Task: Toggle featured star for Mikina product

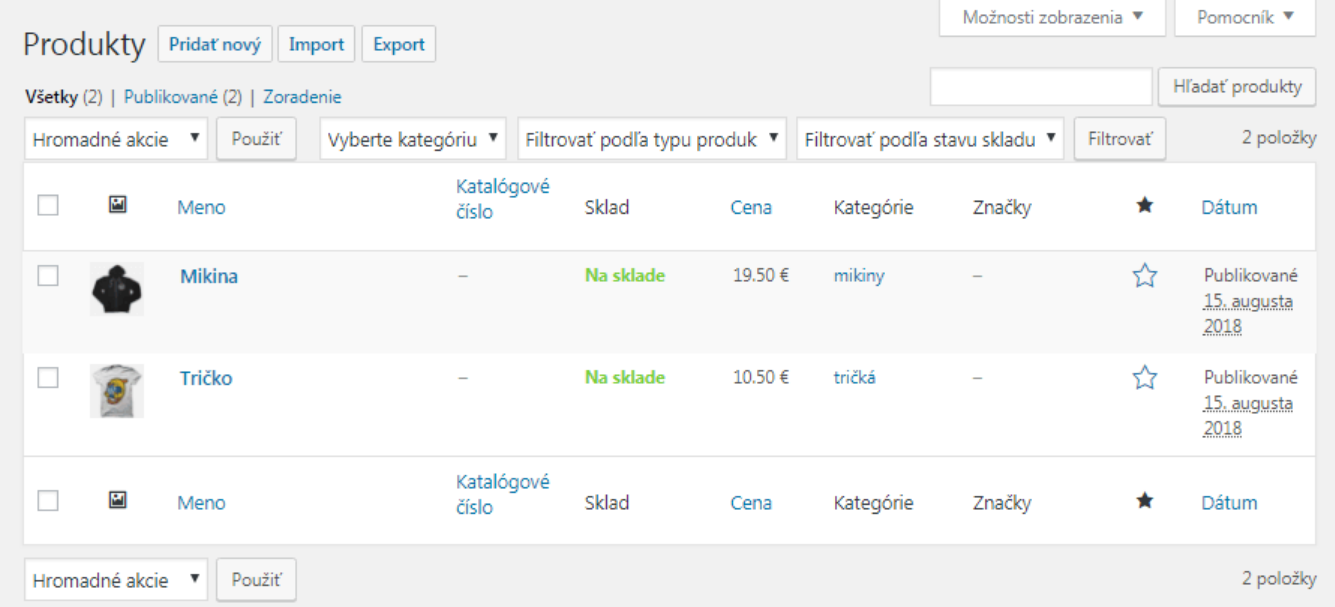Action: pos(1145,276)
